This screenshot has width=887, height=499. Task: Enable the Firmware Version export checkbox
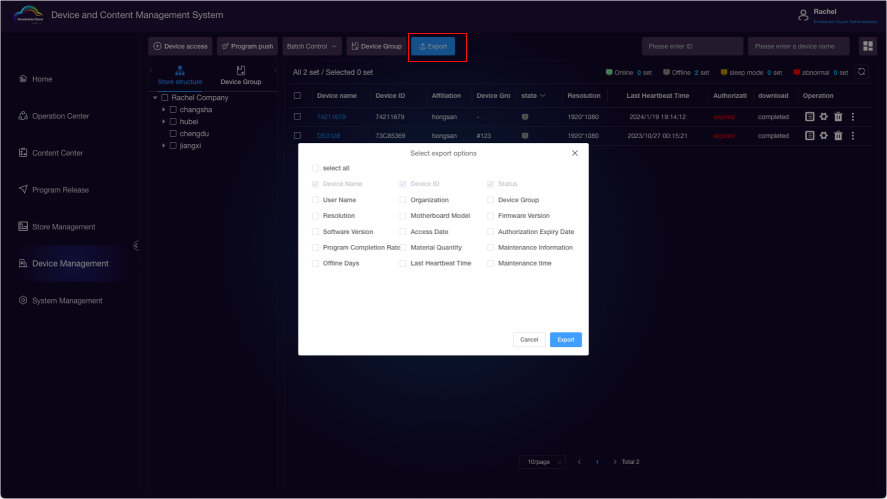click(x=491, y=216)
